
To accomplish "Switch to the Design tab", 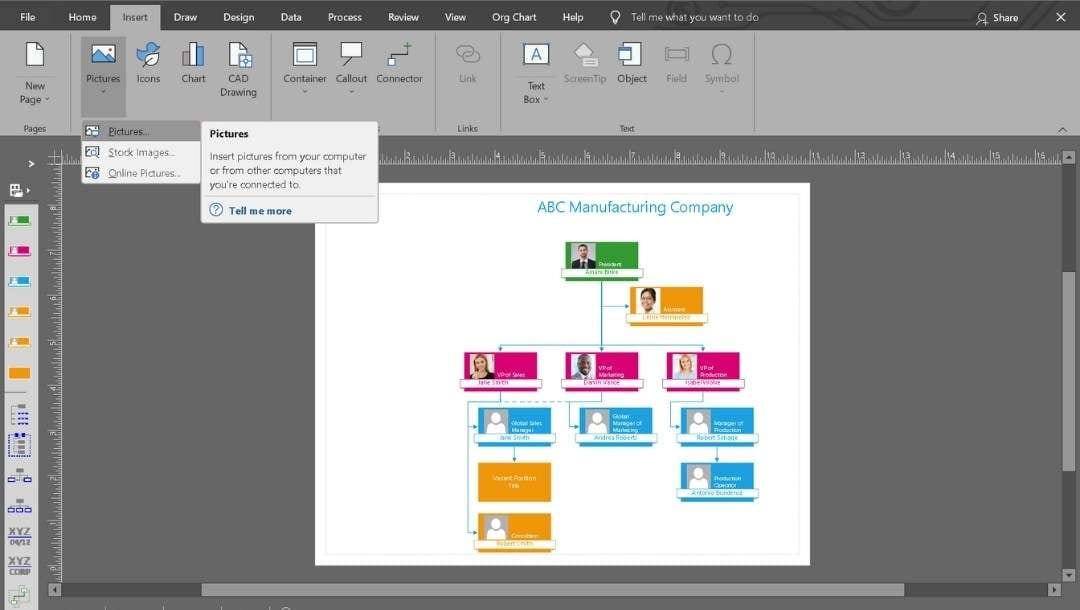I will pos(238,17).
